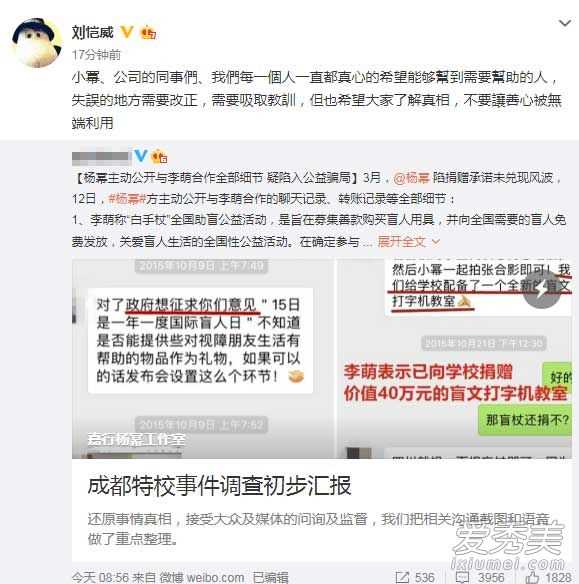Open the right chat screenshot image

point(454,359)
